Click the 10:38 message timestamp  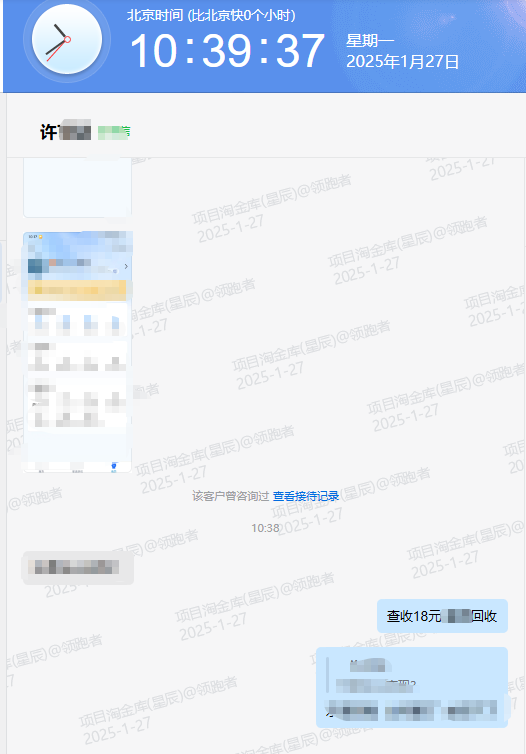pyautogui.click(x=265, y=528)
